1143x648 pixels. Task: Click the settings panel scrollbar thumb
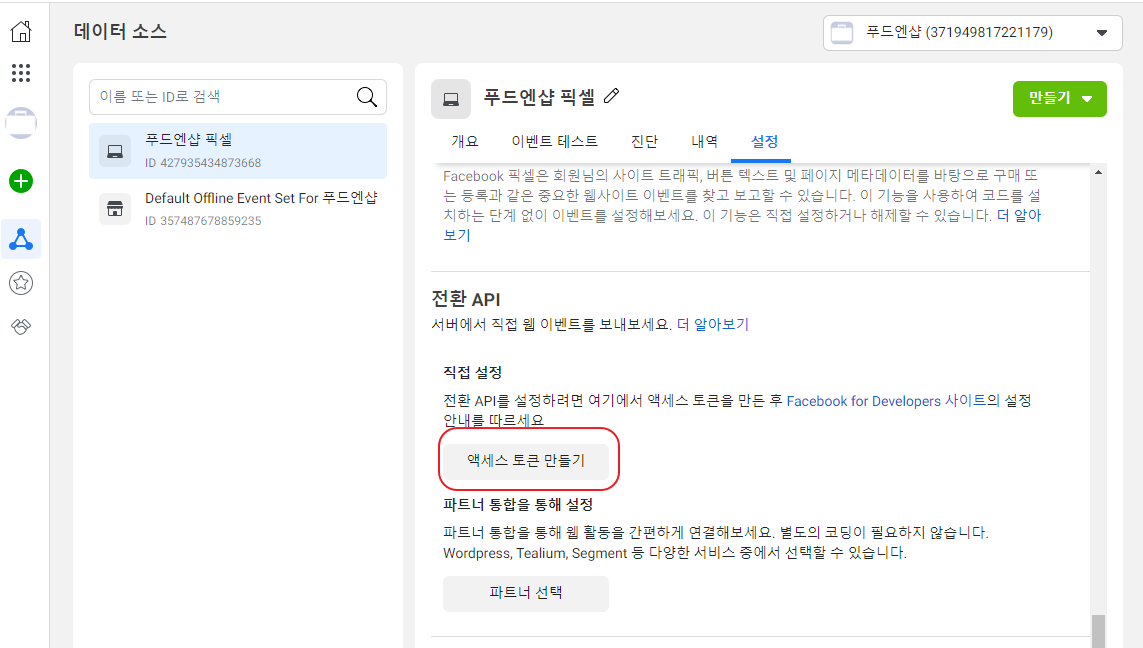point(1098,631)
